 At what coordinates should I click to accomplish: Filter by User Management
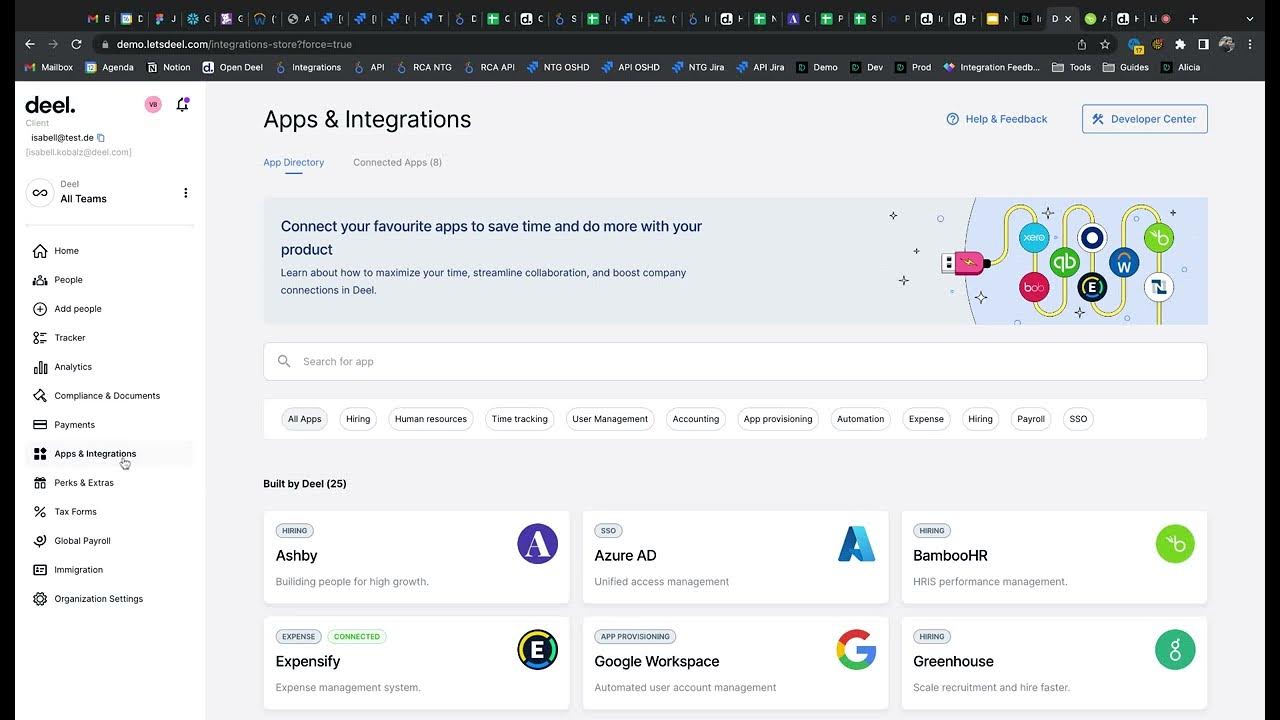point(610,419)
